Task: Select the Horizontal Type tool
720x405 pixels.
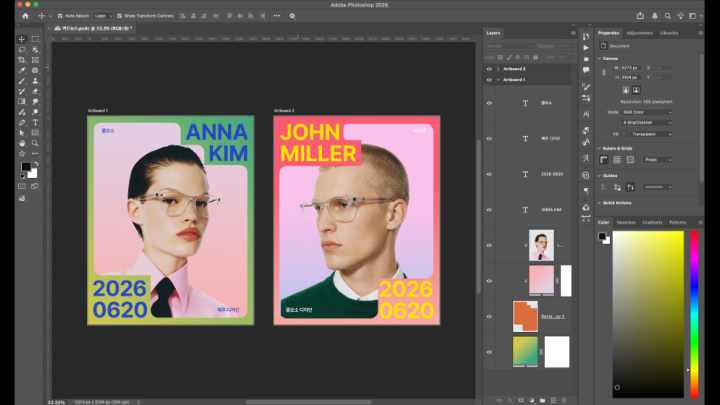Action: coord(35,122)
